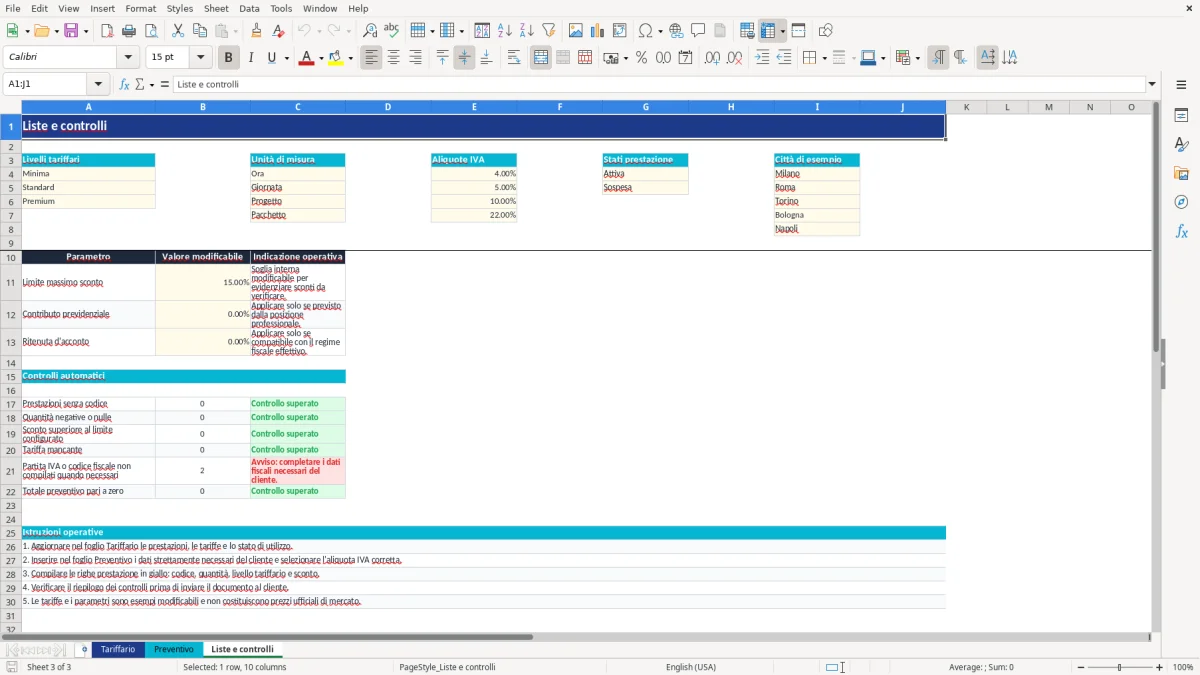Toggle Align Left
Image resolution: width=1200 pixels, height=675 pixels.
(x=371, y=58)
